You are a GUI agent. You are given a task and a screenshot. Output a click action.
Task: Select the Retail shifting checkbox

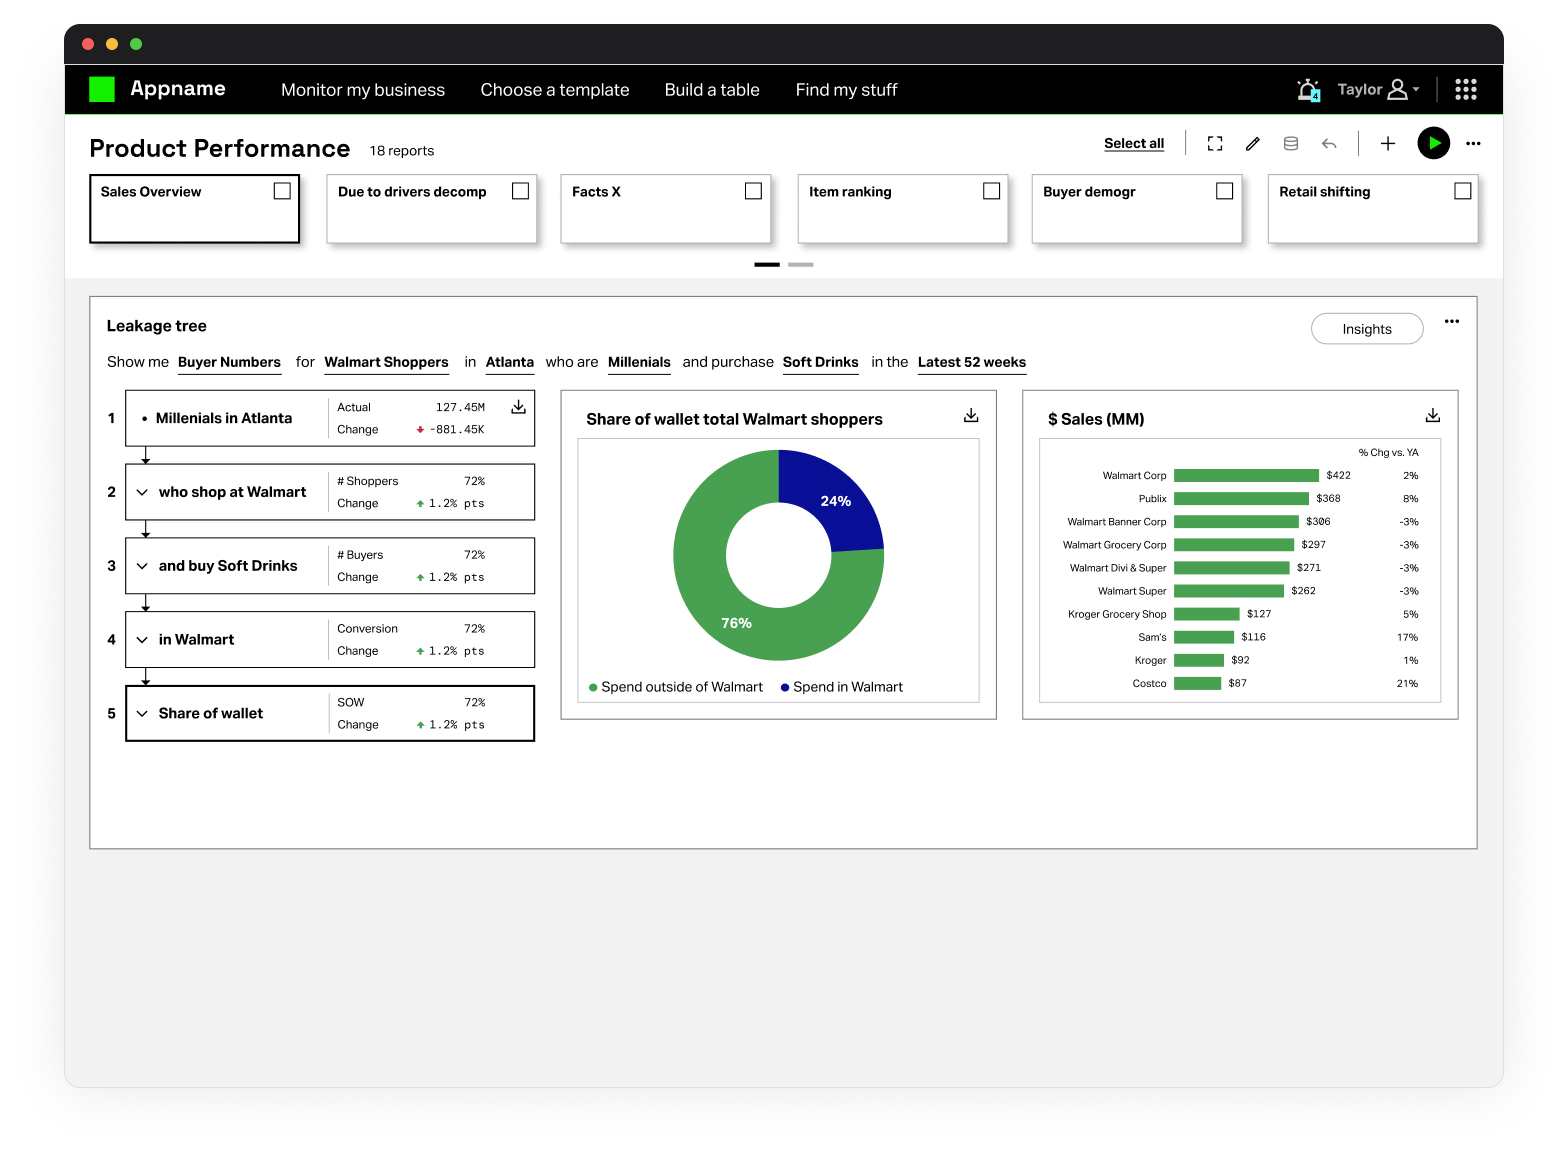[x=1462, y=191]
